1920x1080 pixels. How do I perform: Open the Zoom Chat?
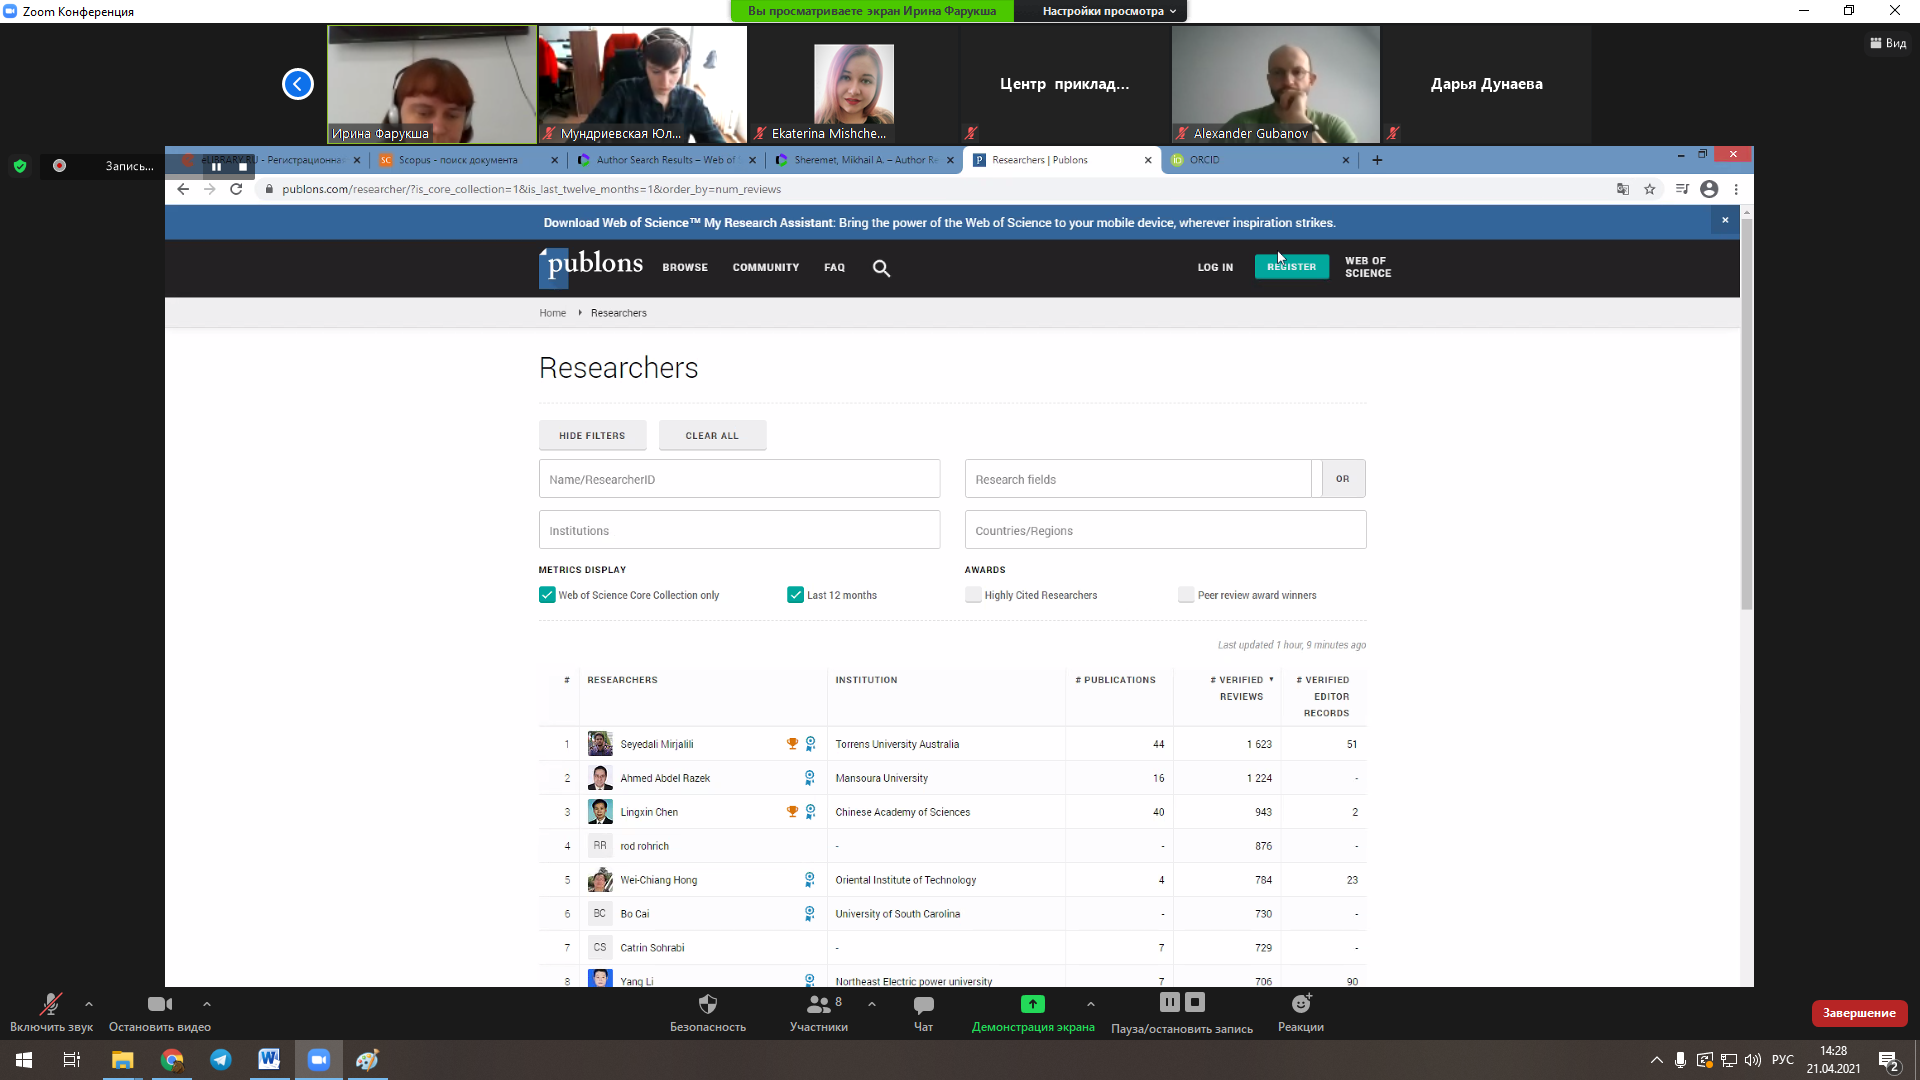tap(923, 1013)
